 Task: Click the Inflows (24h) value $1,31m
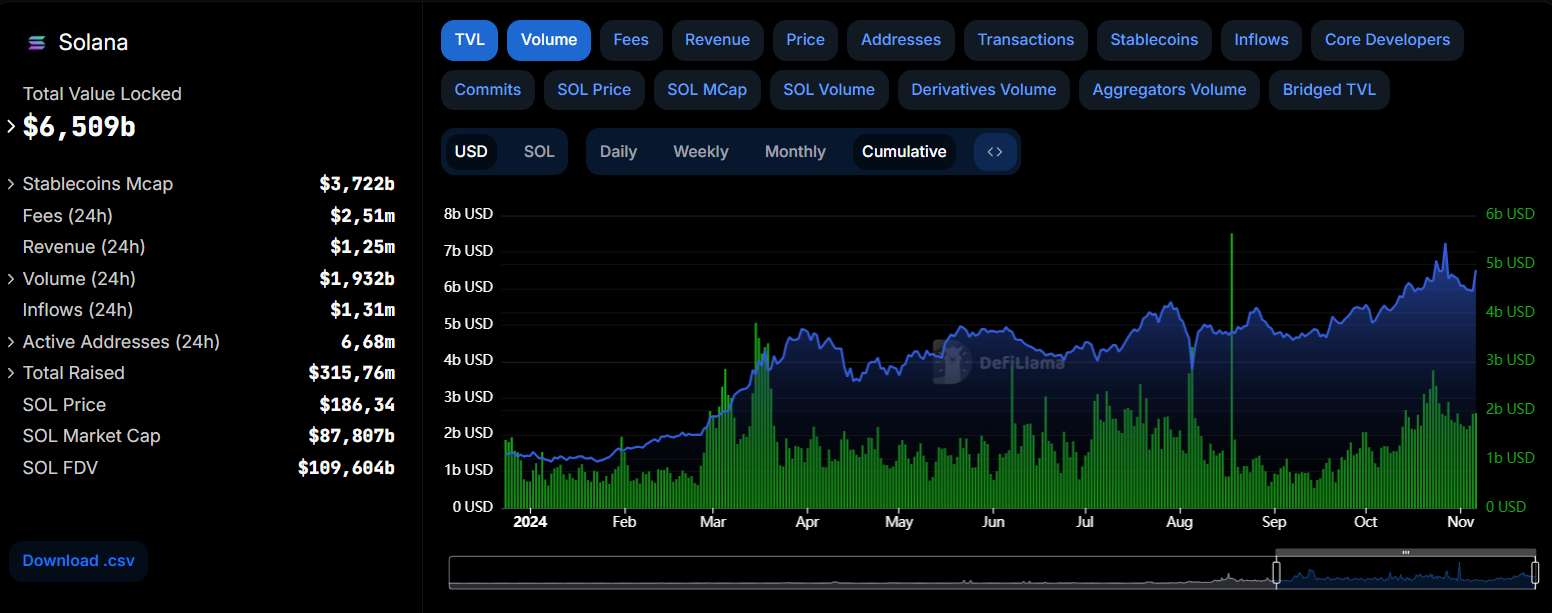tap(363, 310)
